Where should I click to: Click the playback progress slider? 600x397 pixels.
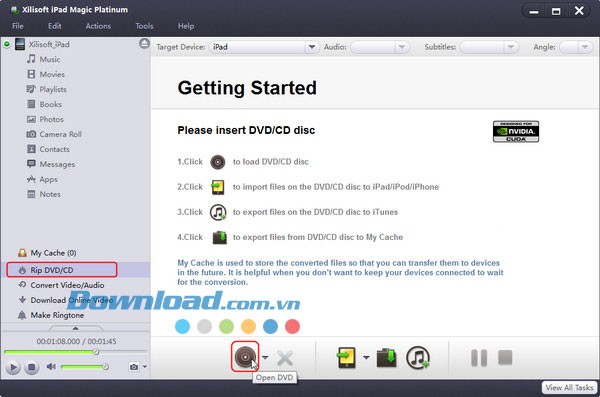pyautogui.click(x=75, y=351)
